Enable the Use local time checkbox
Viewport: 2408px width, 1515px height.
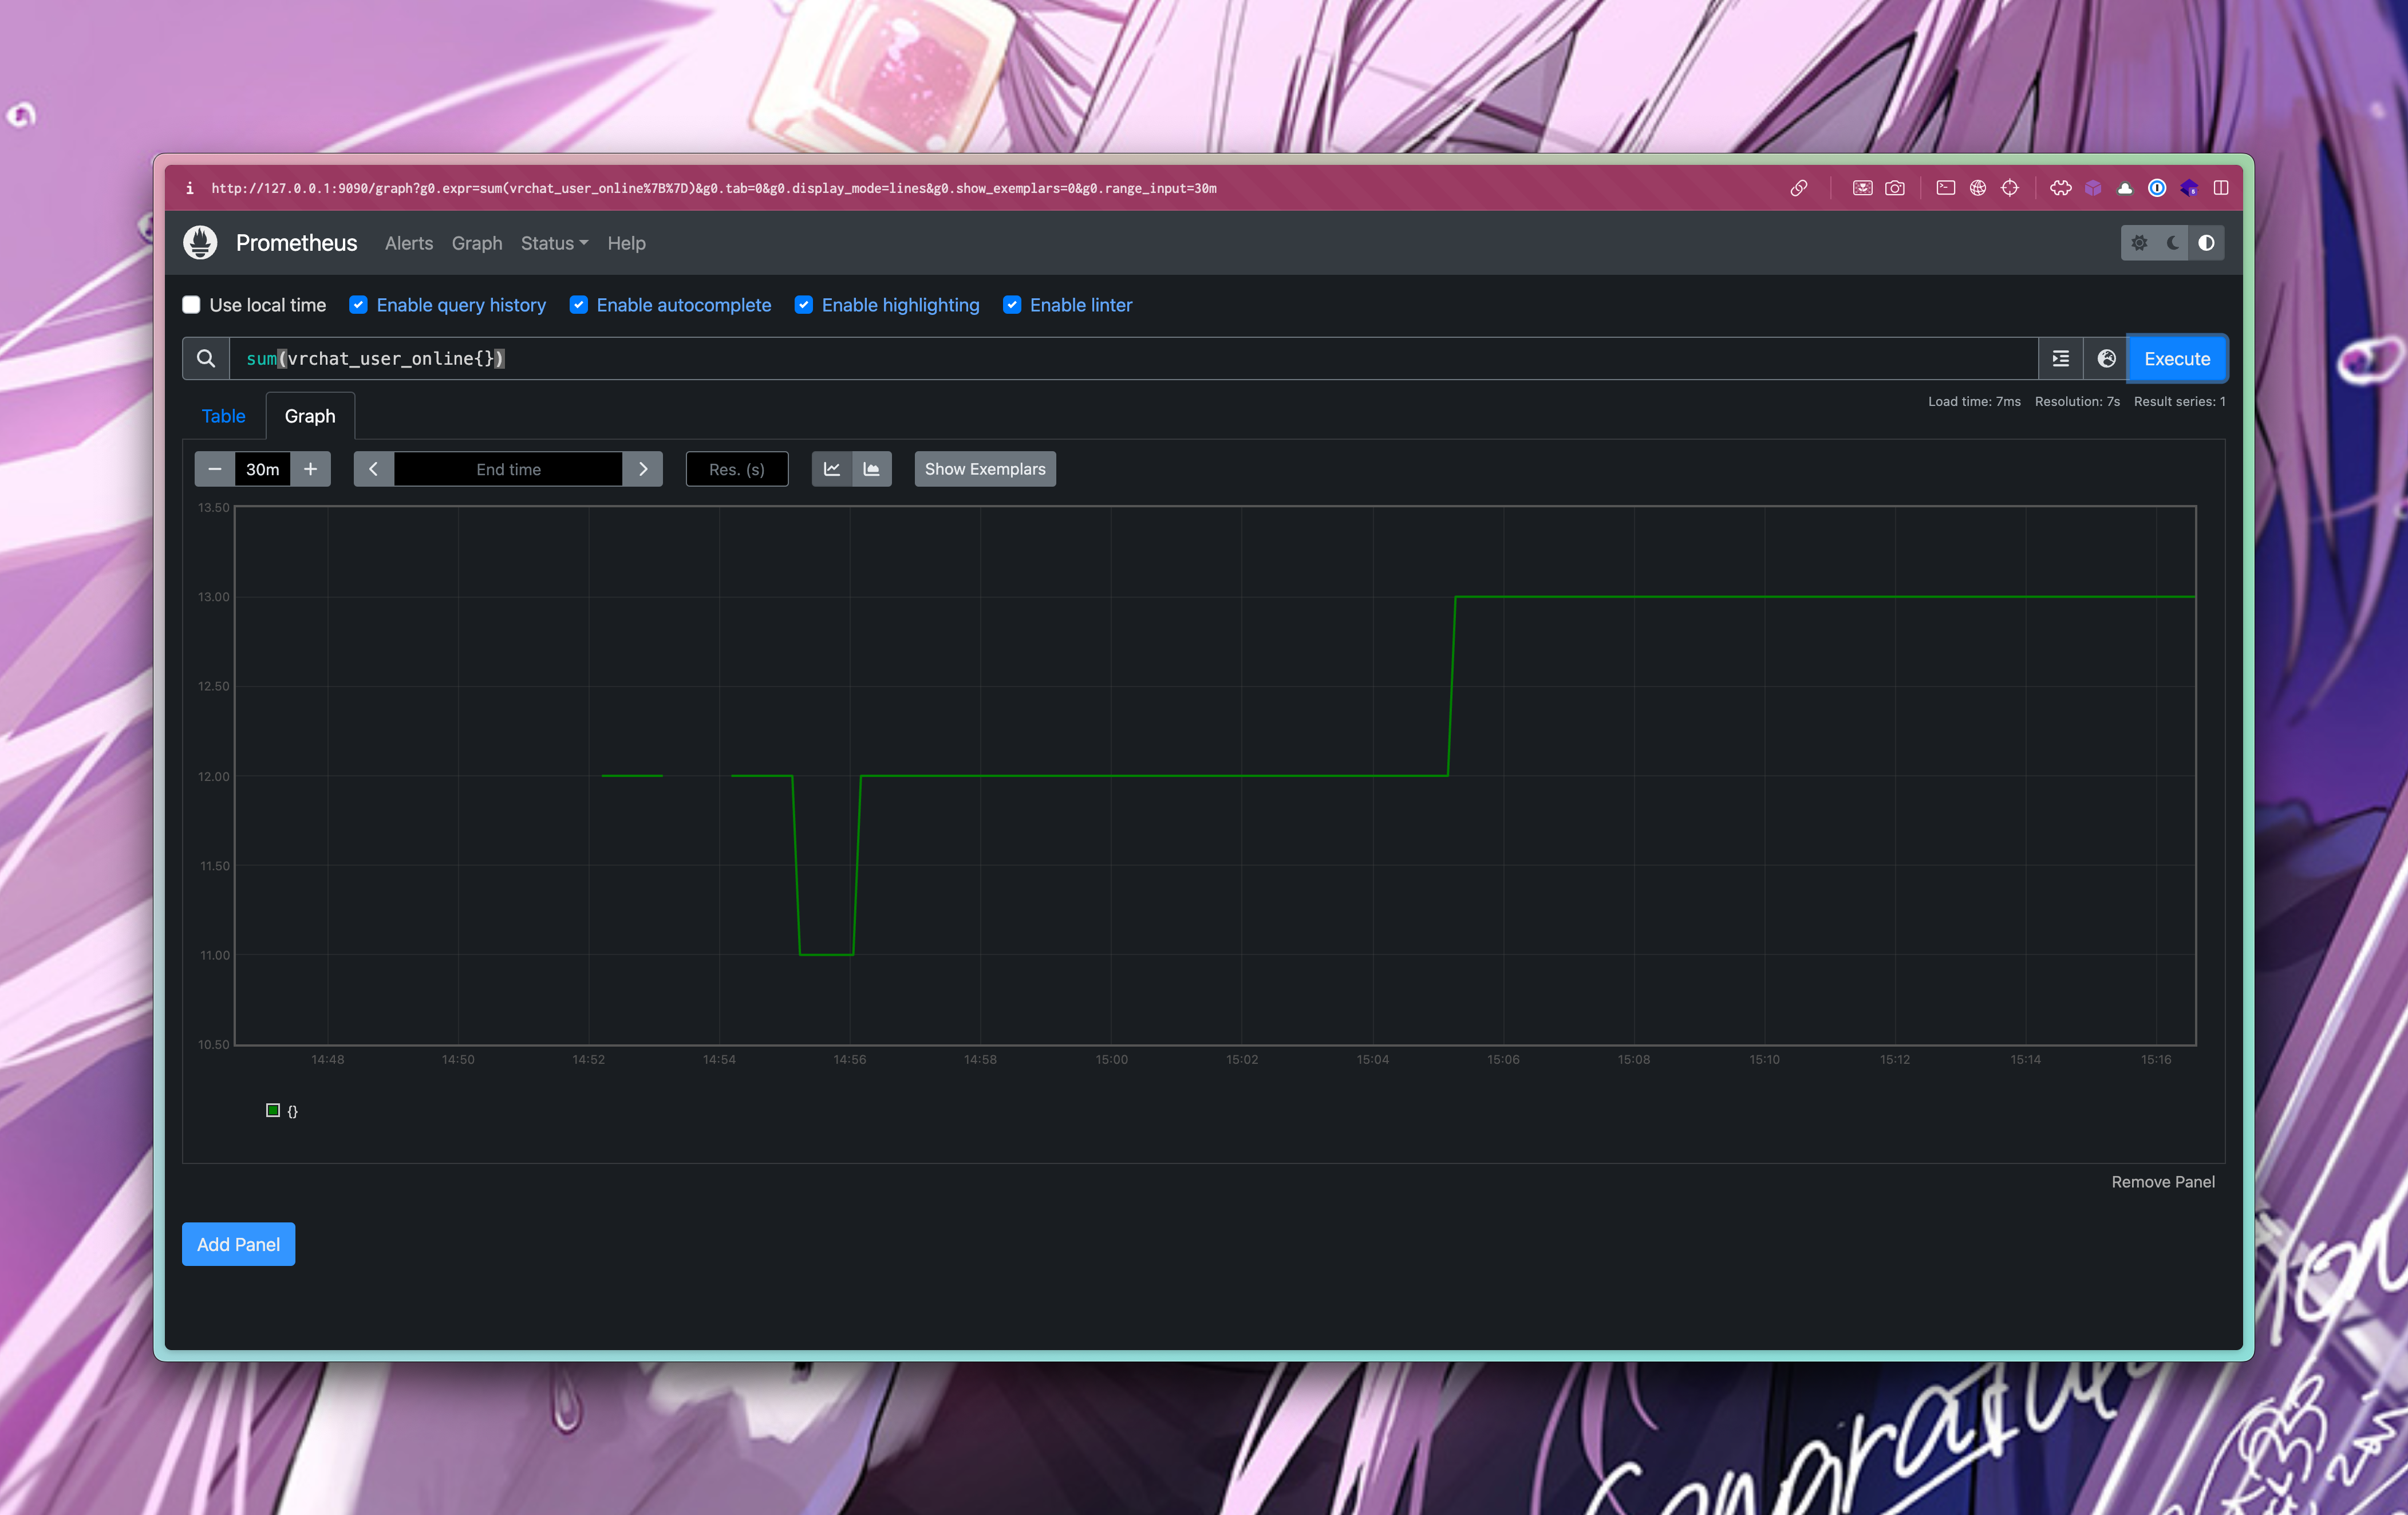click(x=191, y=305)
